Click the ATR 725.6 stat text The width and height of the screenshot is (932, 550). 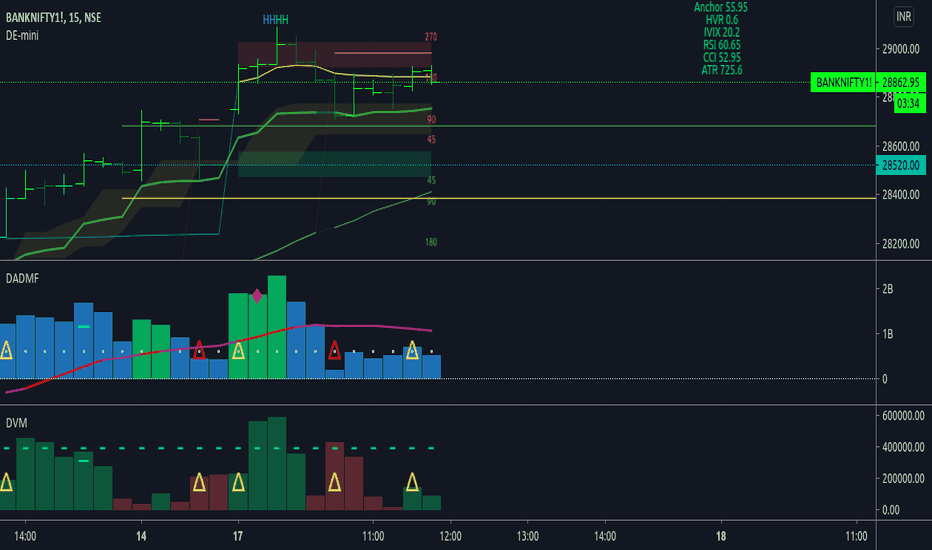722,70
